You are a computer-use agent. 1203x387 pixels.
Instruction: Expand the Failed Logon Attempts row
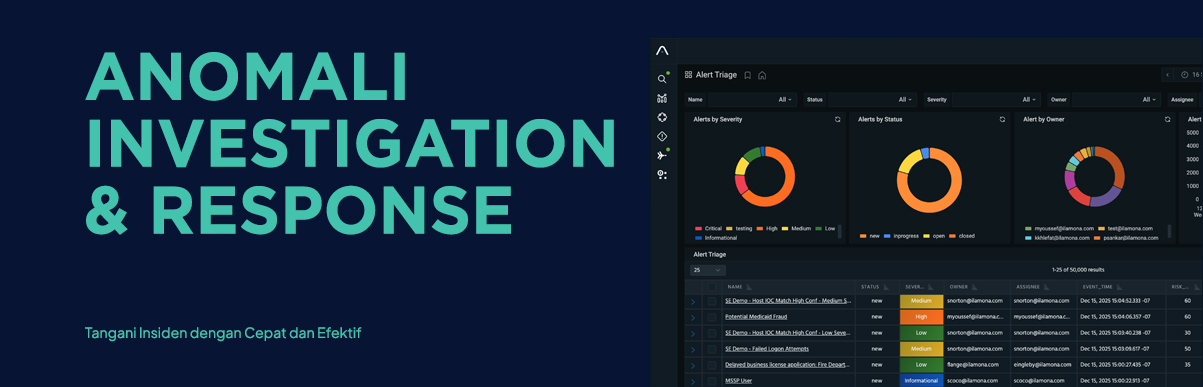693,349
